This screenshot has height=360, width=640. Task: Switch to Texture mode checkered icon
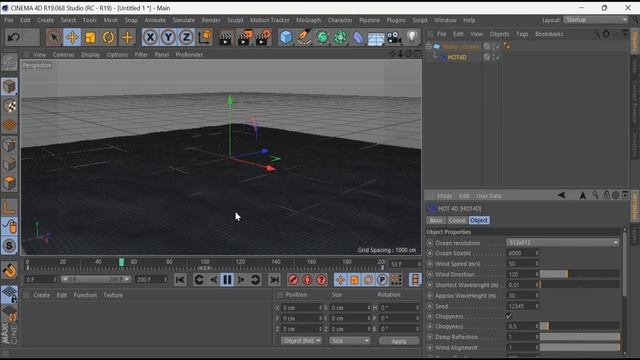tap(9, 106)
